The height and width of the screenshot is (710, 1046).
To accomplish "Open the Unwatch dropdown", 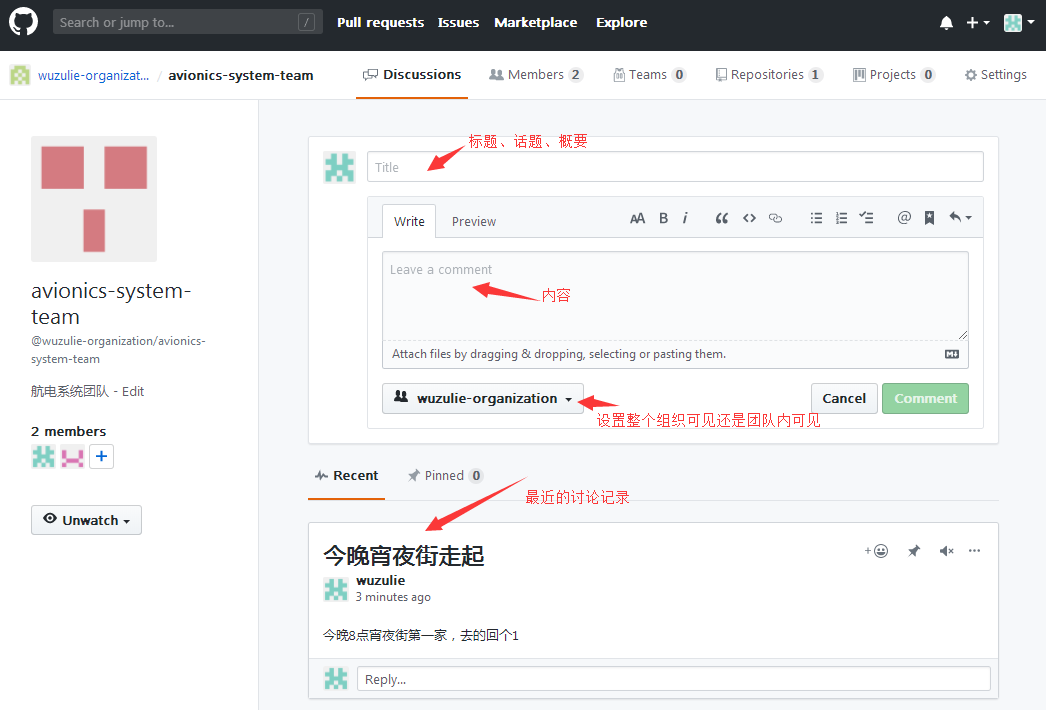I will pyautogui.click(x=86, y=520).
